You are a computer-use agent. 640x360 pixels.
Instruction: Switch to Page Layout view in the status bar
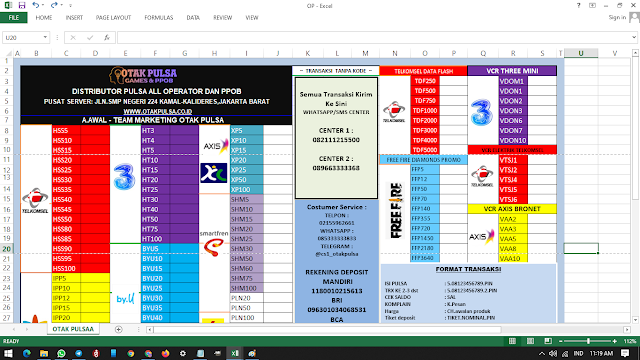pos(530,341)
